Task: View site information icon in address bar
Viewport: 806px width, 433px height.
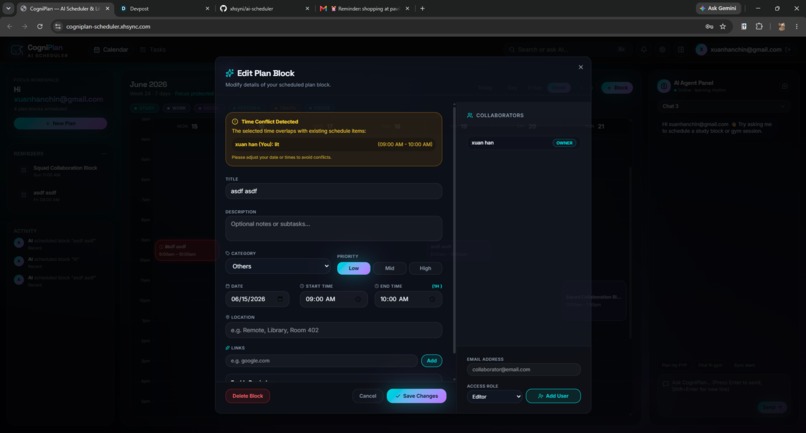Action: pyautogui.click(x=58, y=26)
